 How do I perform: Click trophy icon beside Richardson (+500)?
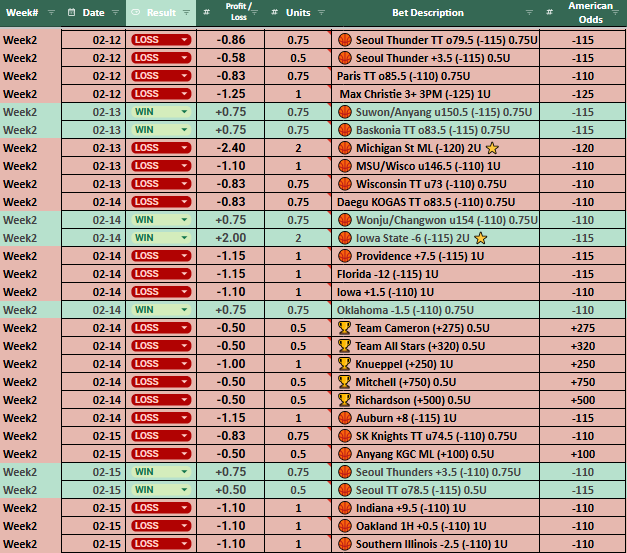[344, 400]
